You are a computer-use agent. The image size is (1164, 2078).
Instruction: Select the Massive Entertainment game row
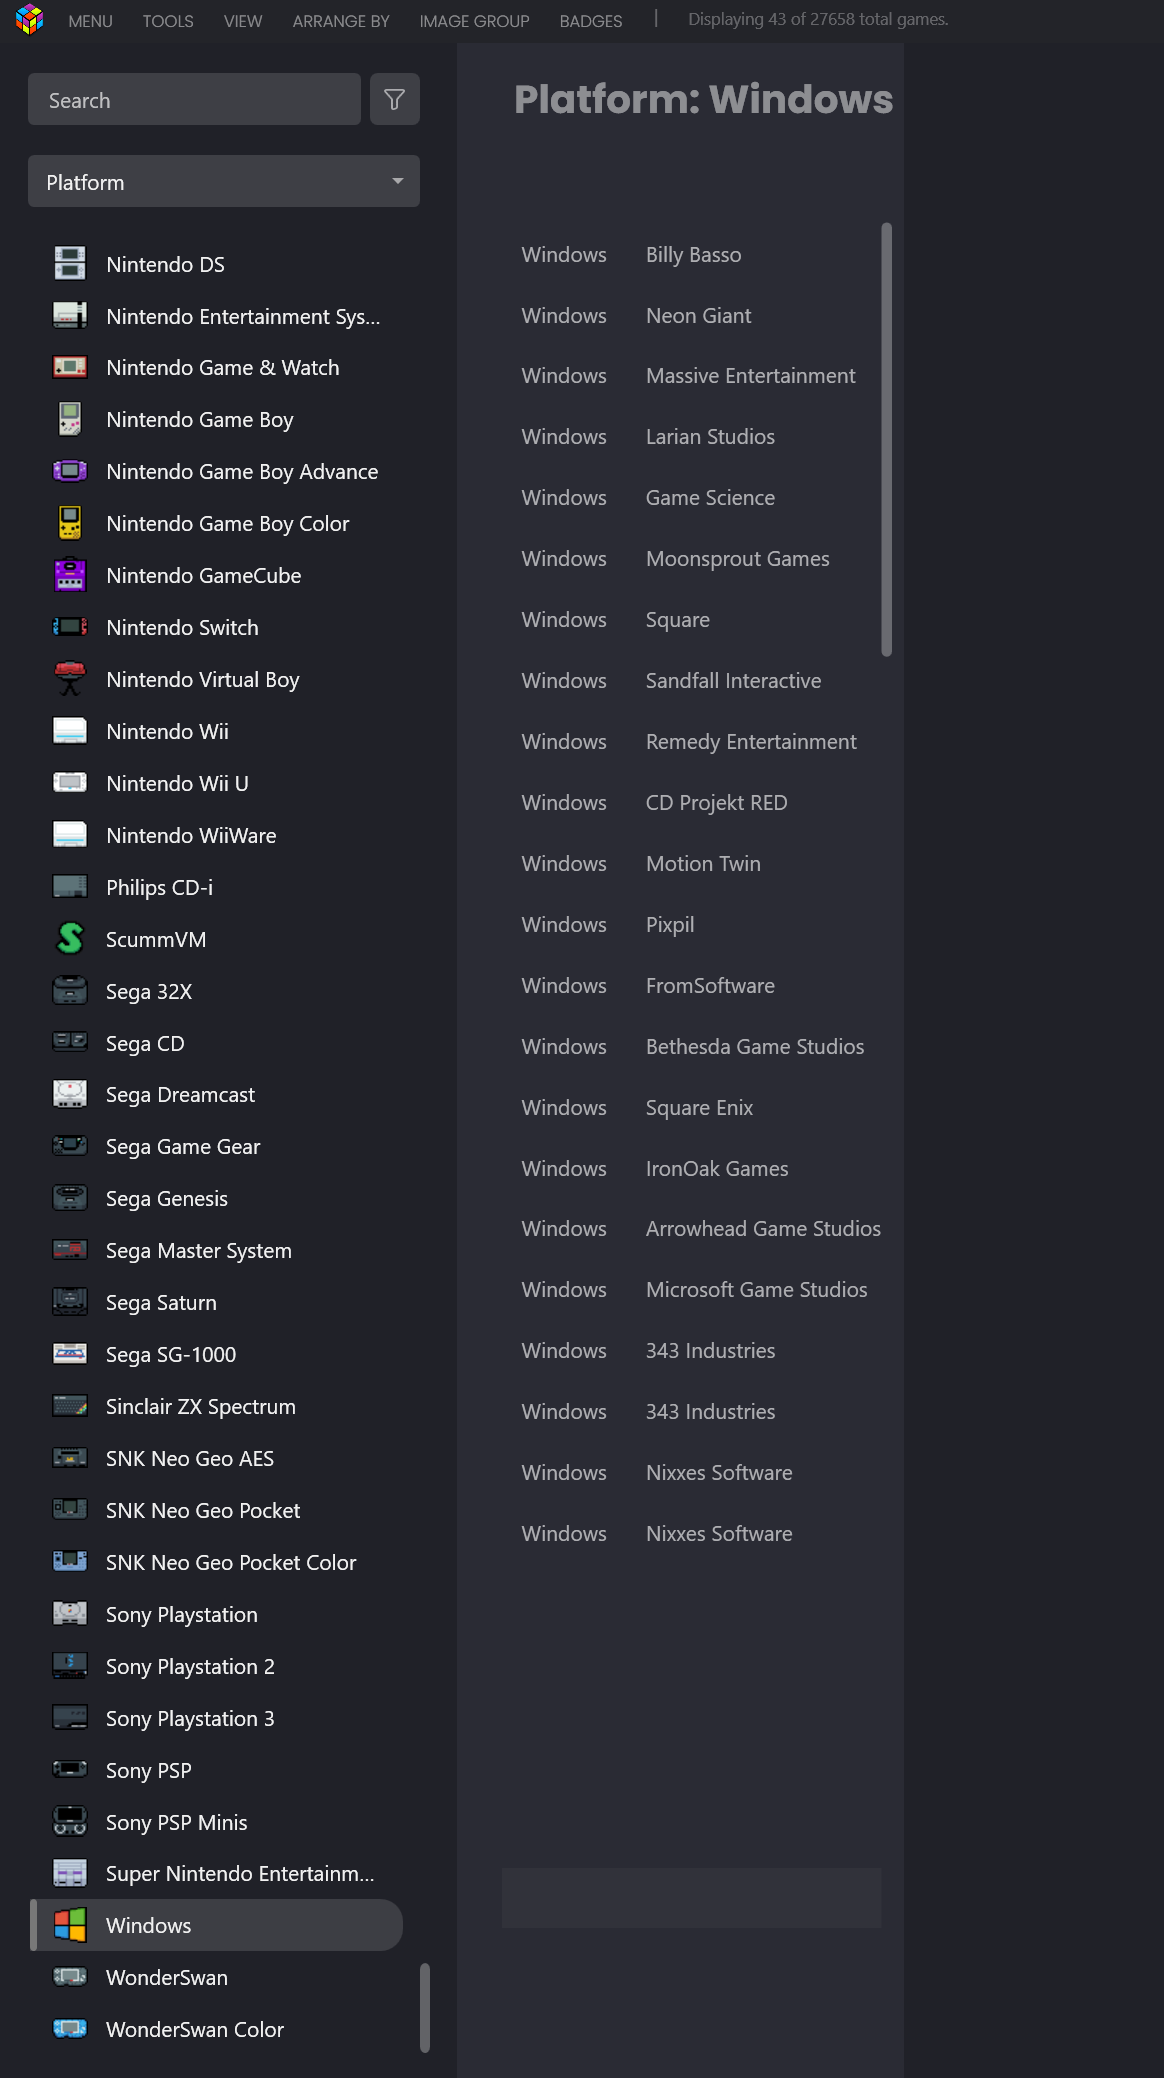691,376
